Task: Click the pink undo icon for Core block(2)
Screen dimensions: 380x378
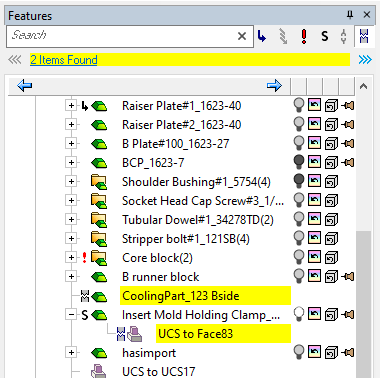Action: tap(314, 257)
